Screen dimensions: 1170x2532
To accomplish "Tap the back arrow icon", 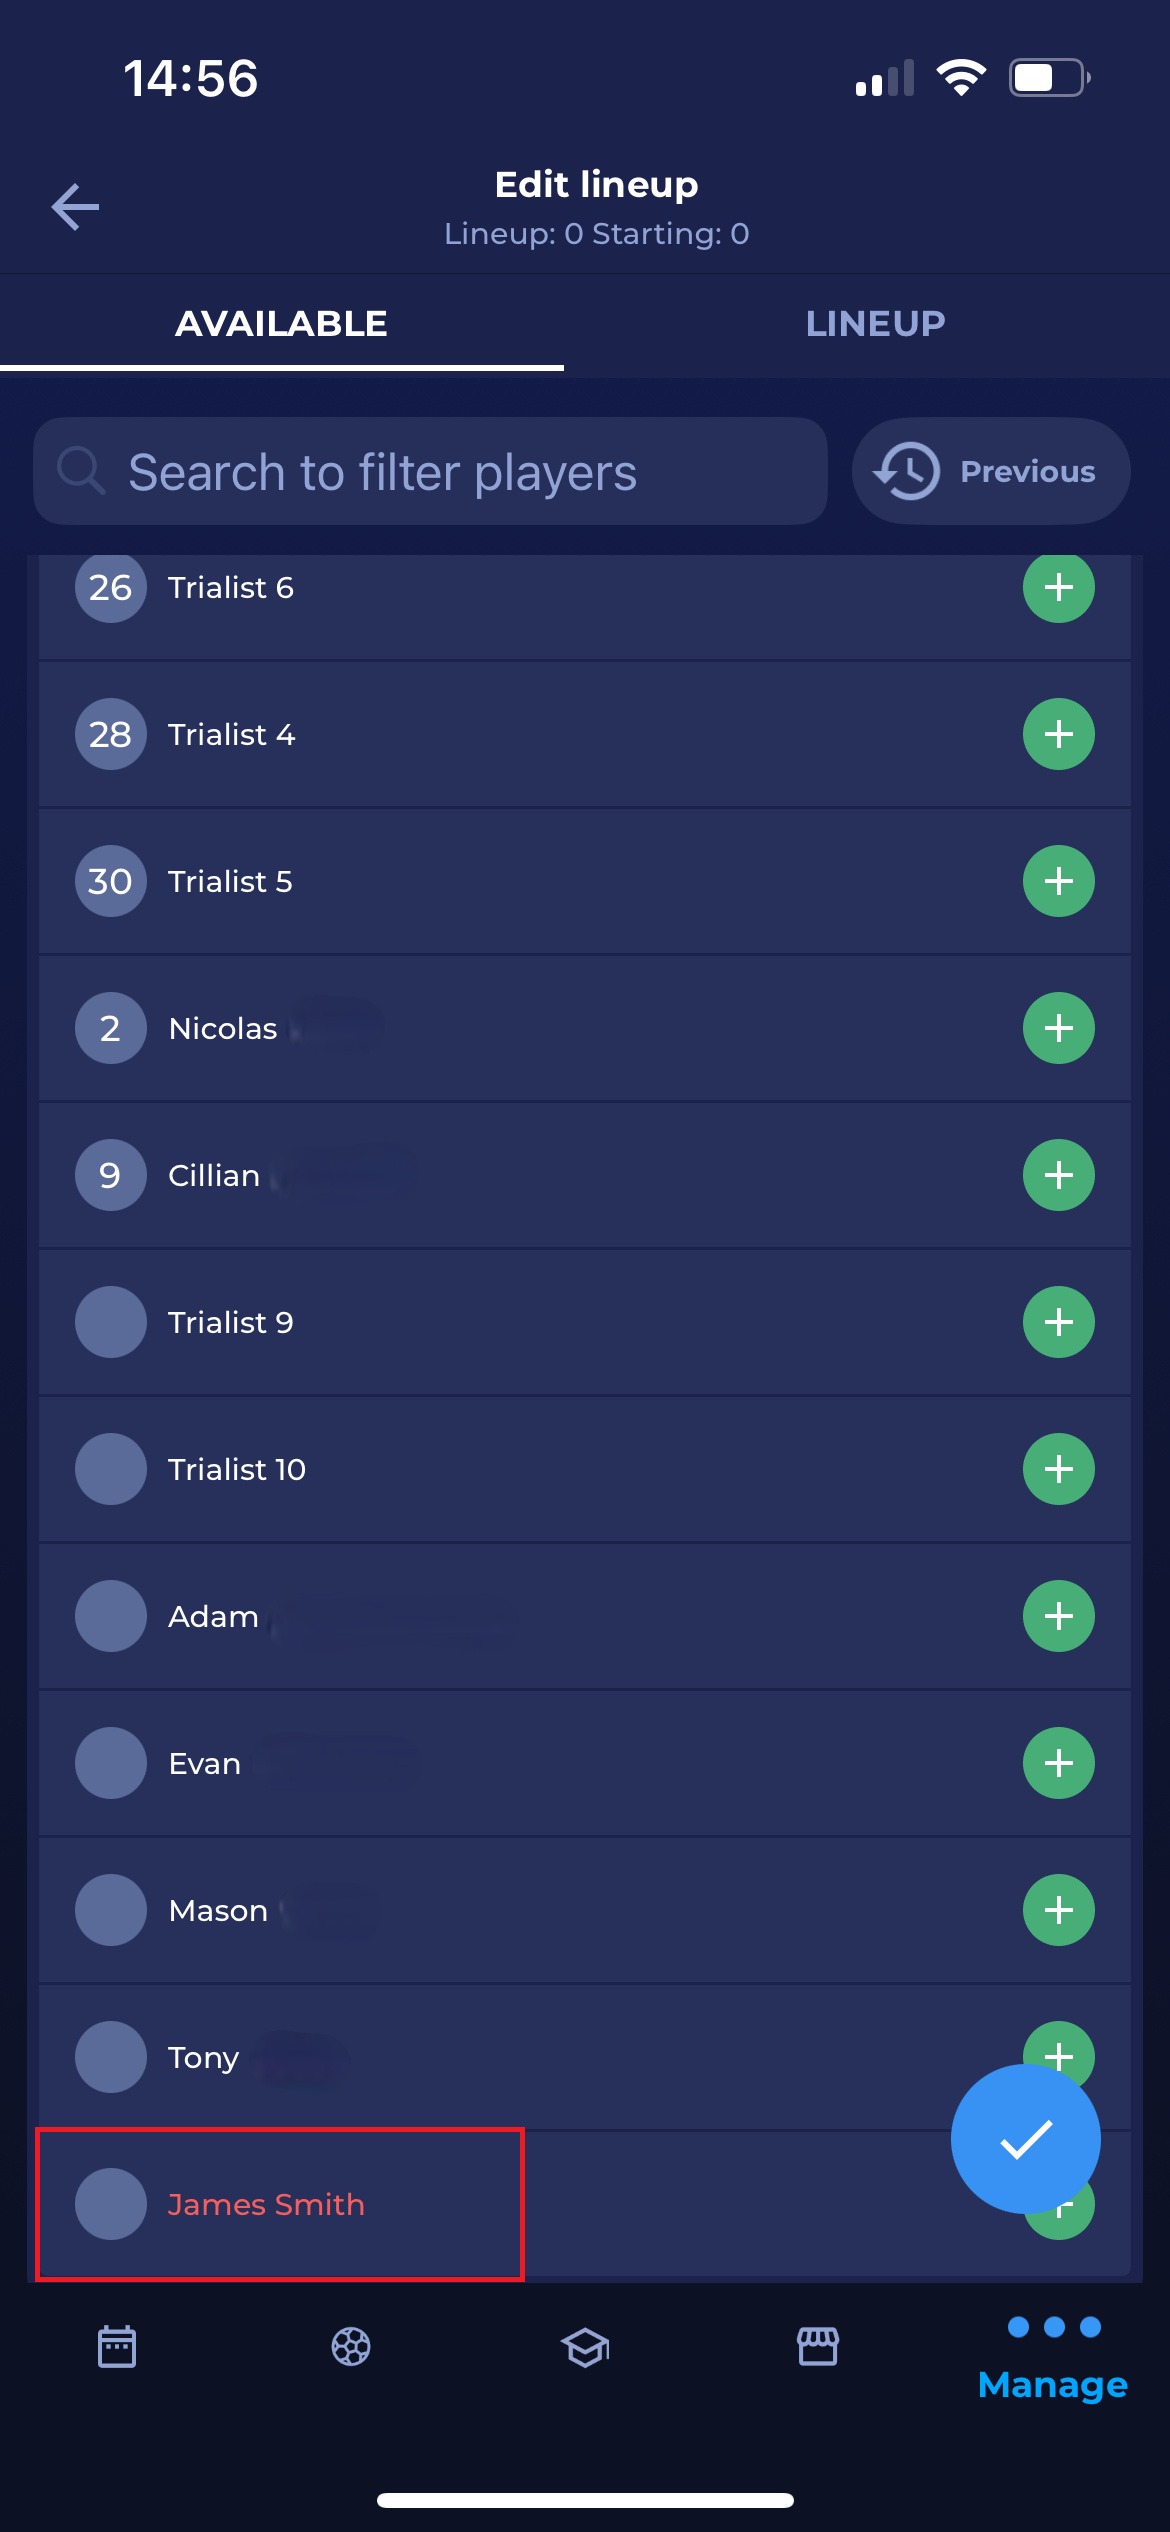I will (76, 207).
